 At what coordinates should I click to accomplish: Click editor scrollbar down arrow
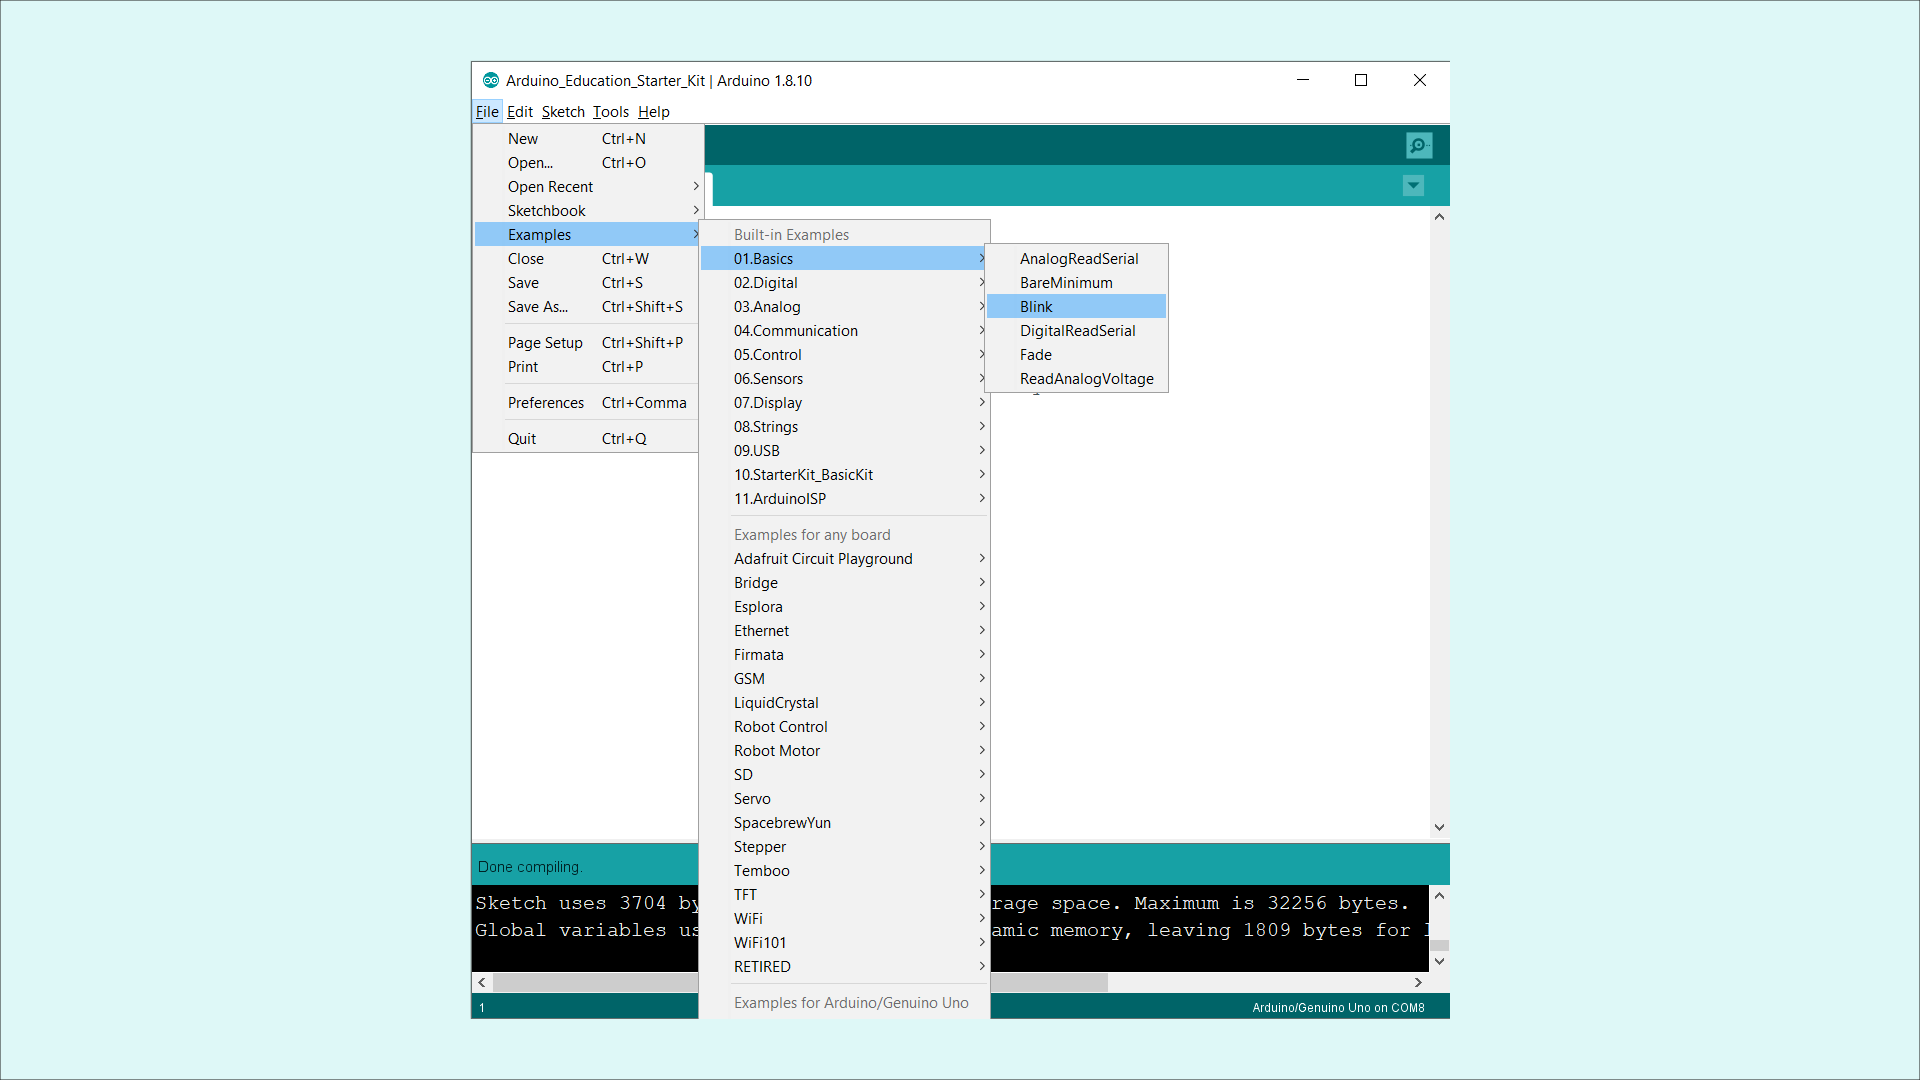click(x=1439, y=827)
